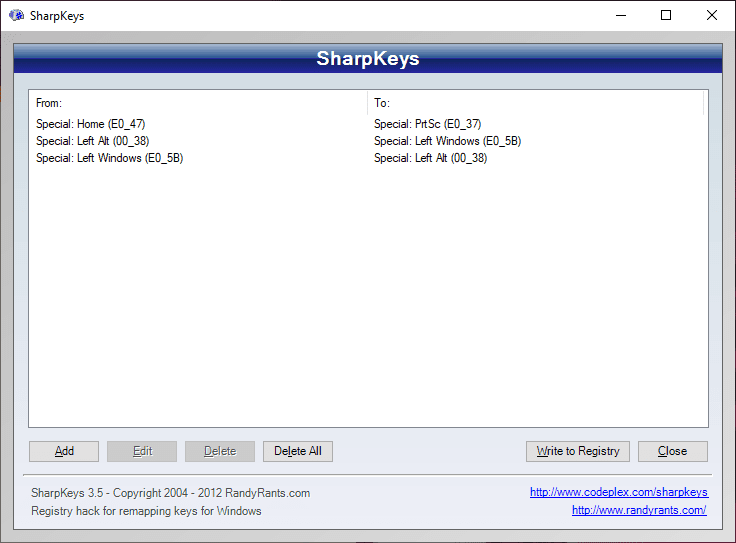The height and width of the screenshot is (543, 736).
Task: Add a new key mapping
Action: pyautogui.click(x=64, y=451)
